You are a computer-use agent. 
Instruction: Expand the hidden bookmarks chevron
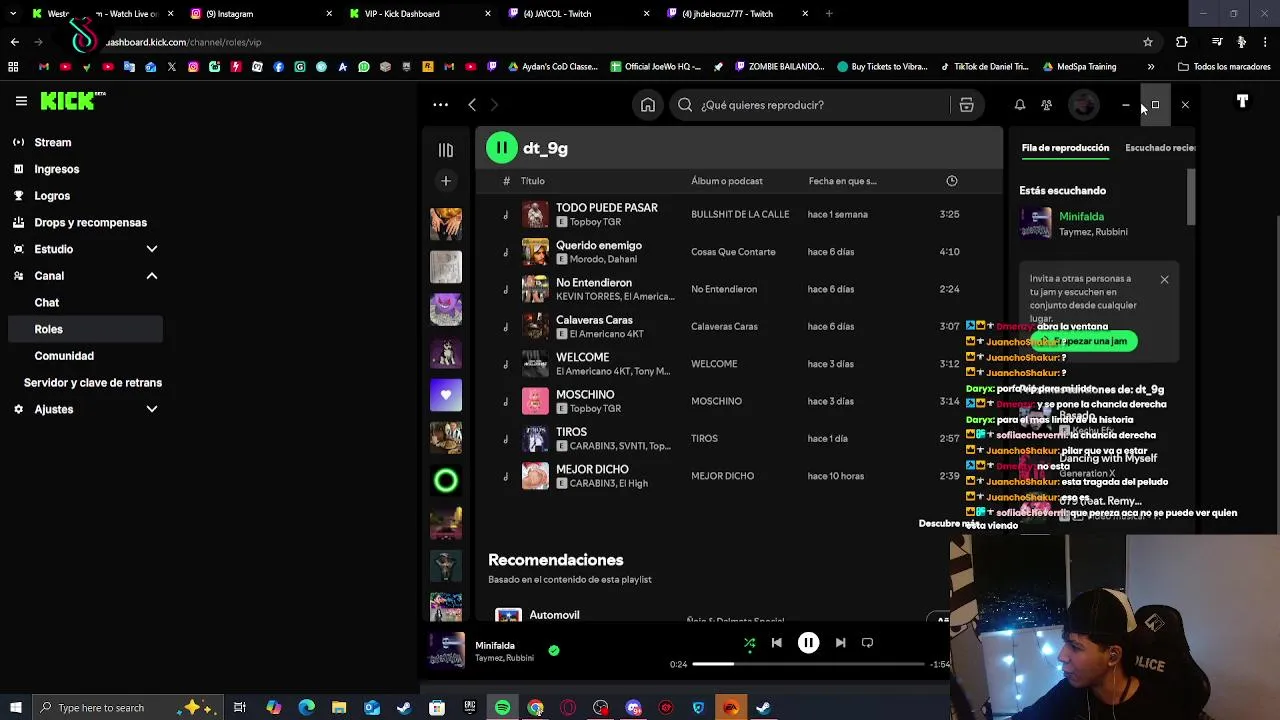1151,67
